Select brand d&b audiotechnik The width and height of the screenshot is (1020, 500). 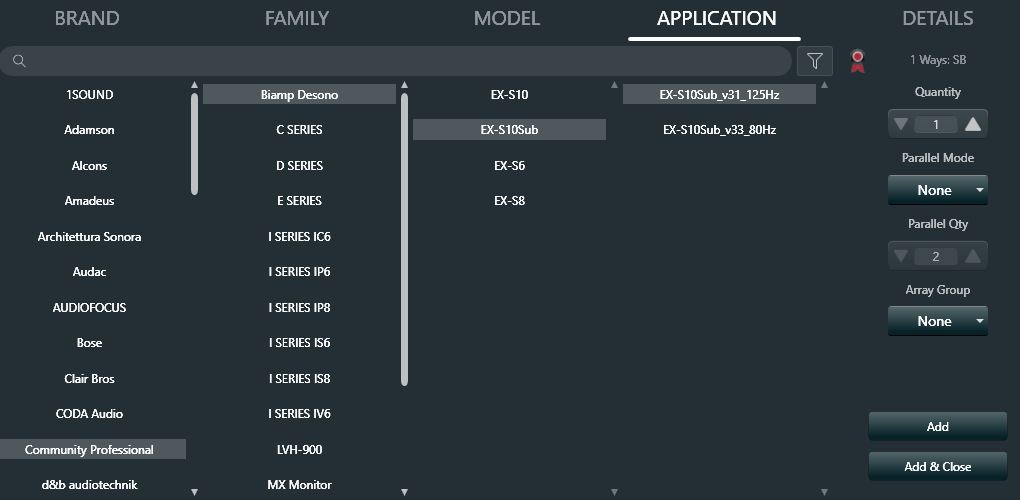pos(90,484)
